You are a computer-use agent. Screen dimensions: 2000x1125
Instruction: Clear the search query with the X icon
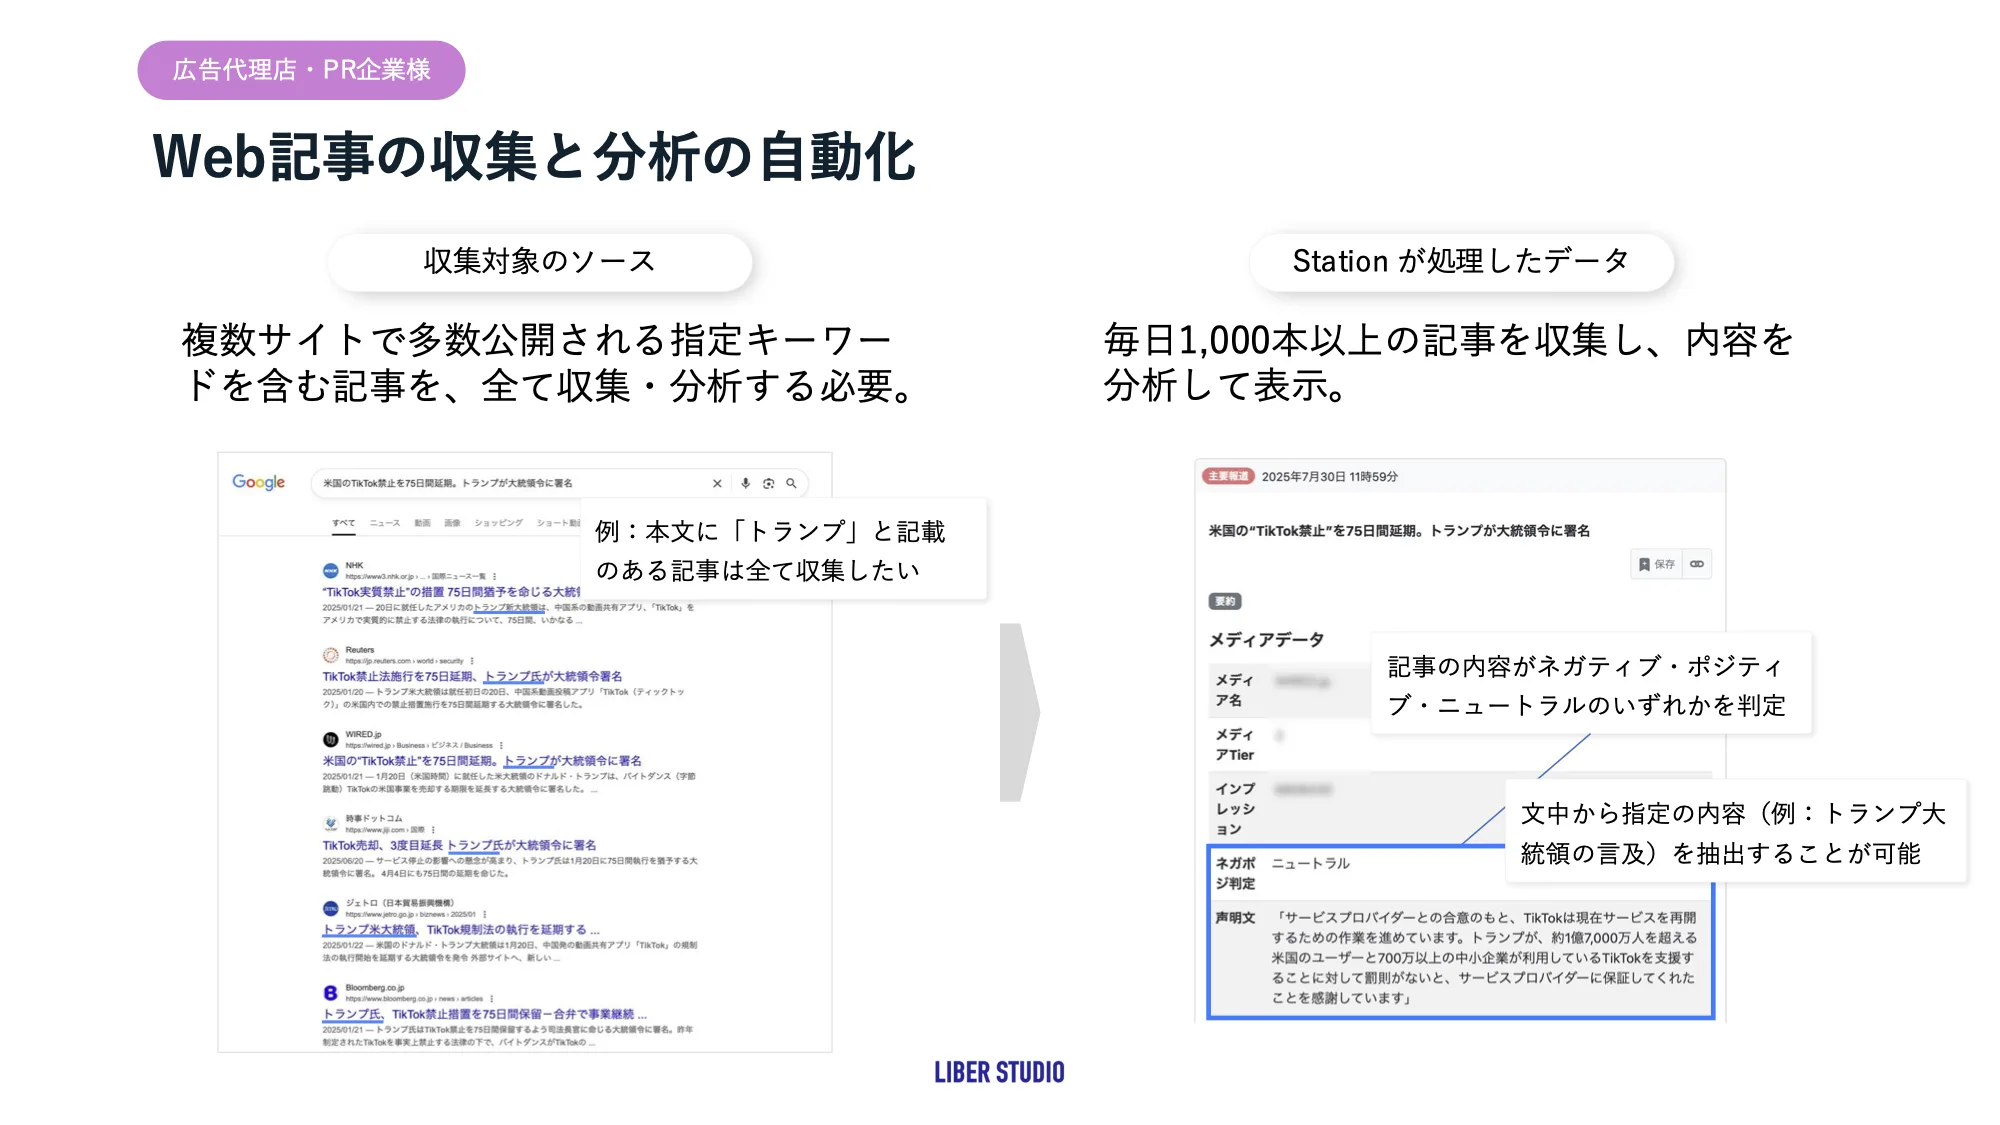[717, 484]
